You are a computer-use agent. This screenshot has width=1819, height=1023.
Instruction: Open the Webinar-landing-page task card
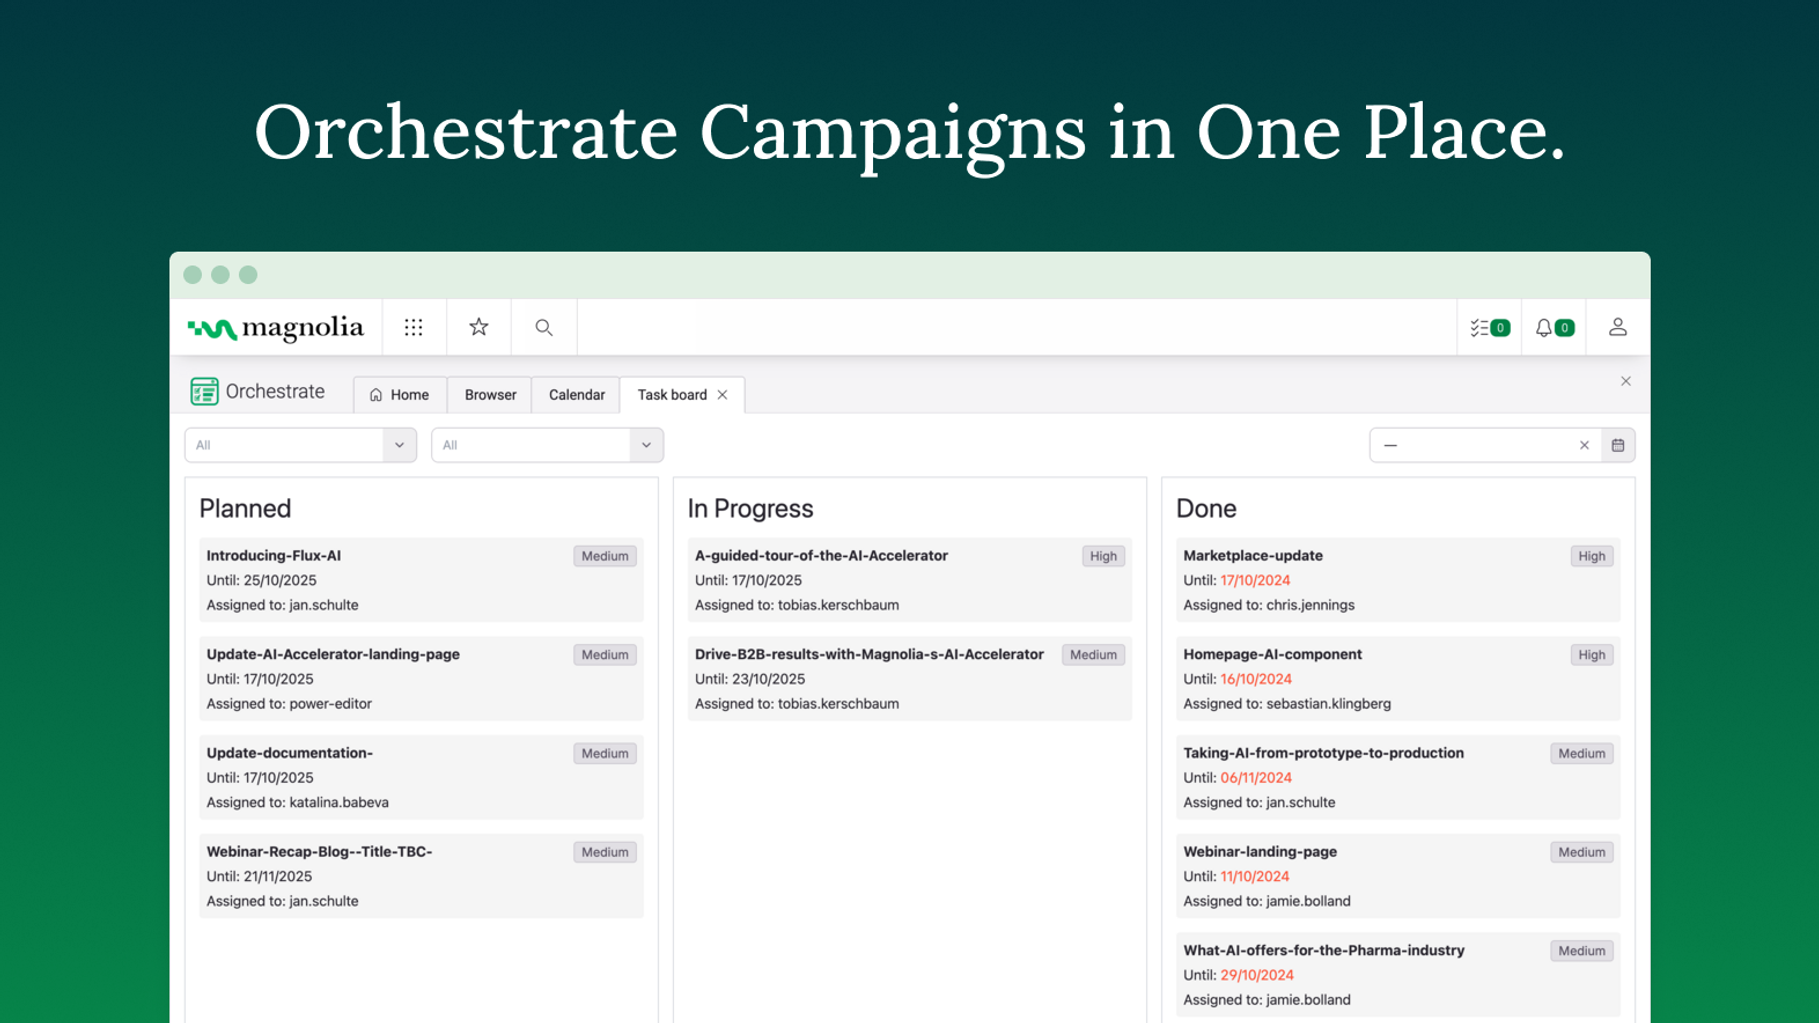point(1398,876)
